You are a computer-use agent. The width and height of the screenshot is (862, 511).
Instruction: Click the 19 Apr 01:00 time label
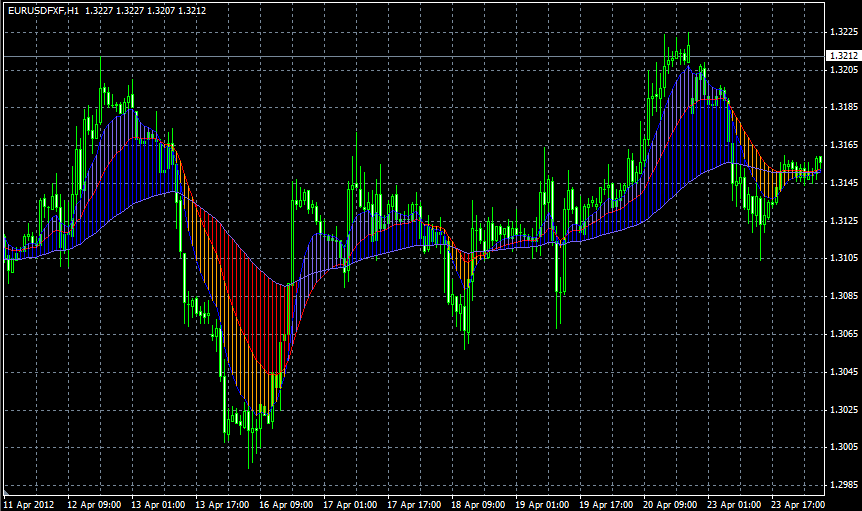pyautogui.click(x=542, y=504)
